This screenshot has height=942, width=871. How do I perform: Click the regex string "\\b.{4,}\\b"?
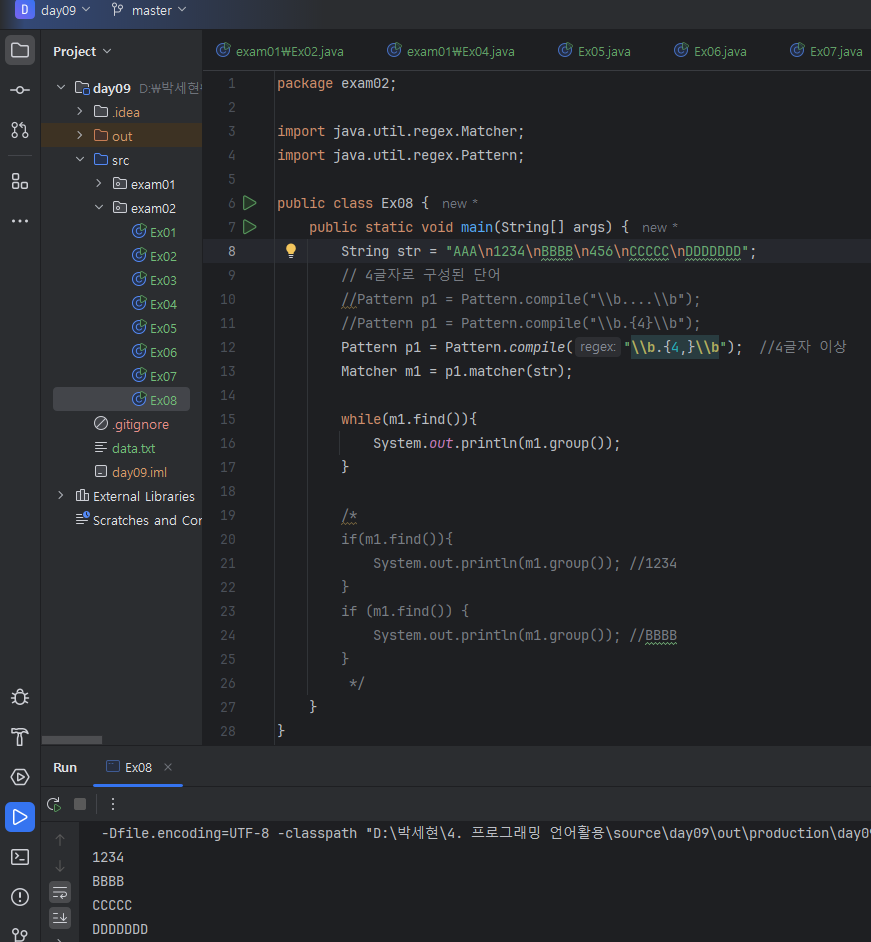pyautogui.click(x=675, y=347)
